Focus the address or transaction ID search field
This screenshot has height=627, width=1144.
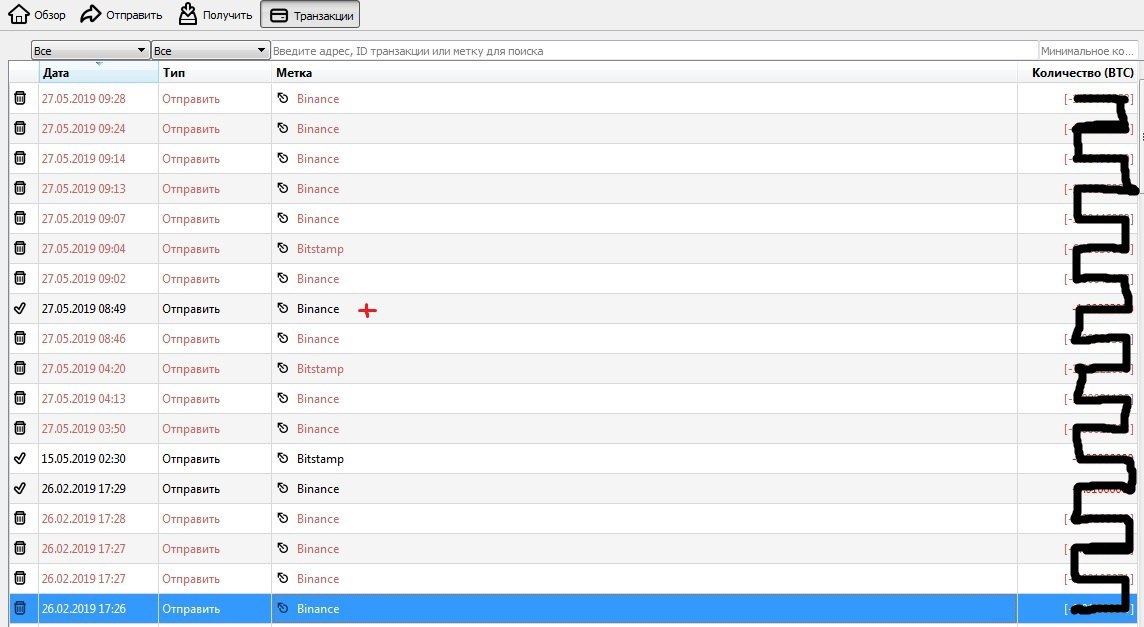654,51
